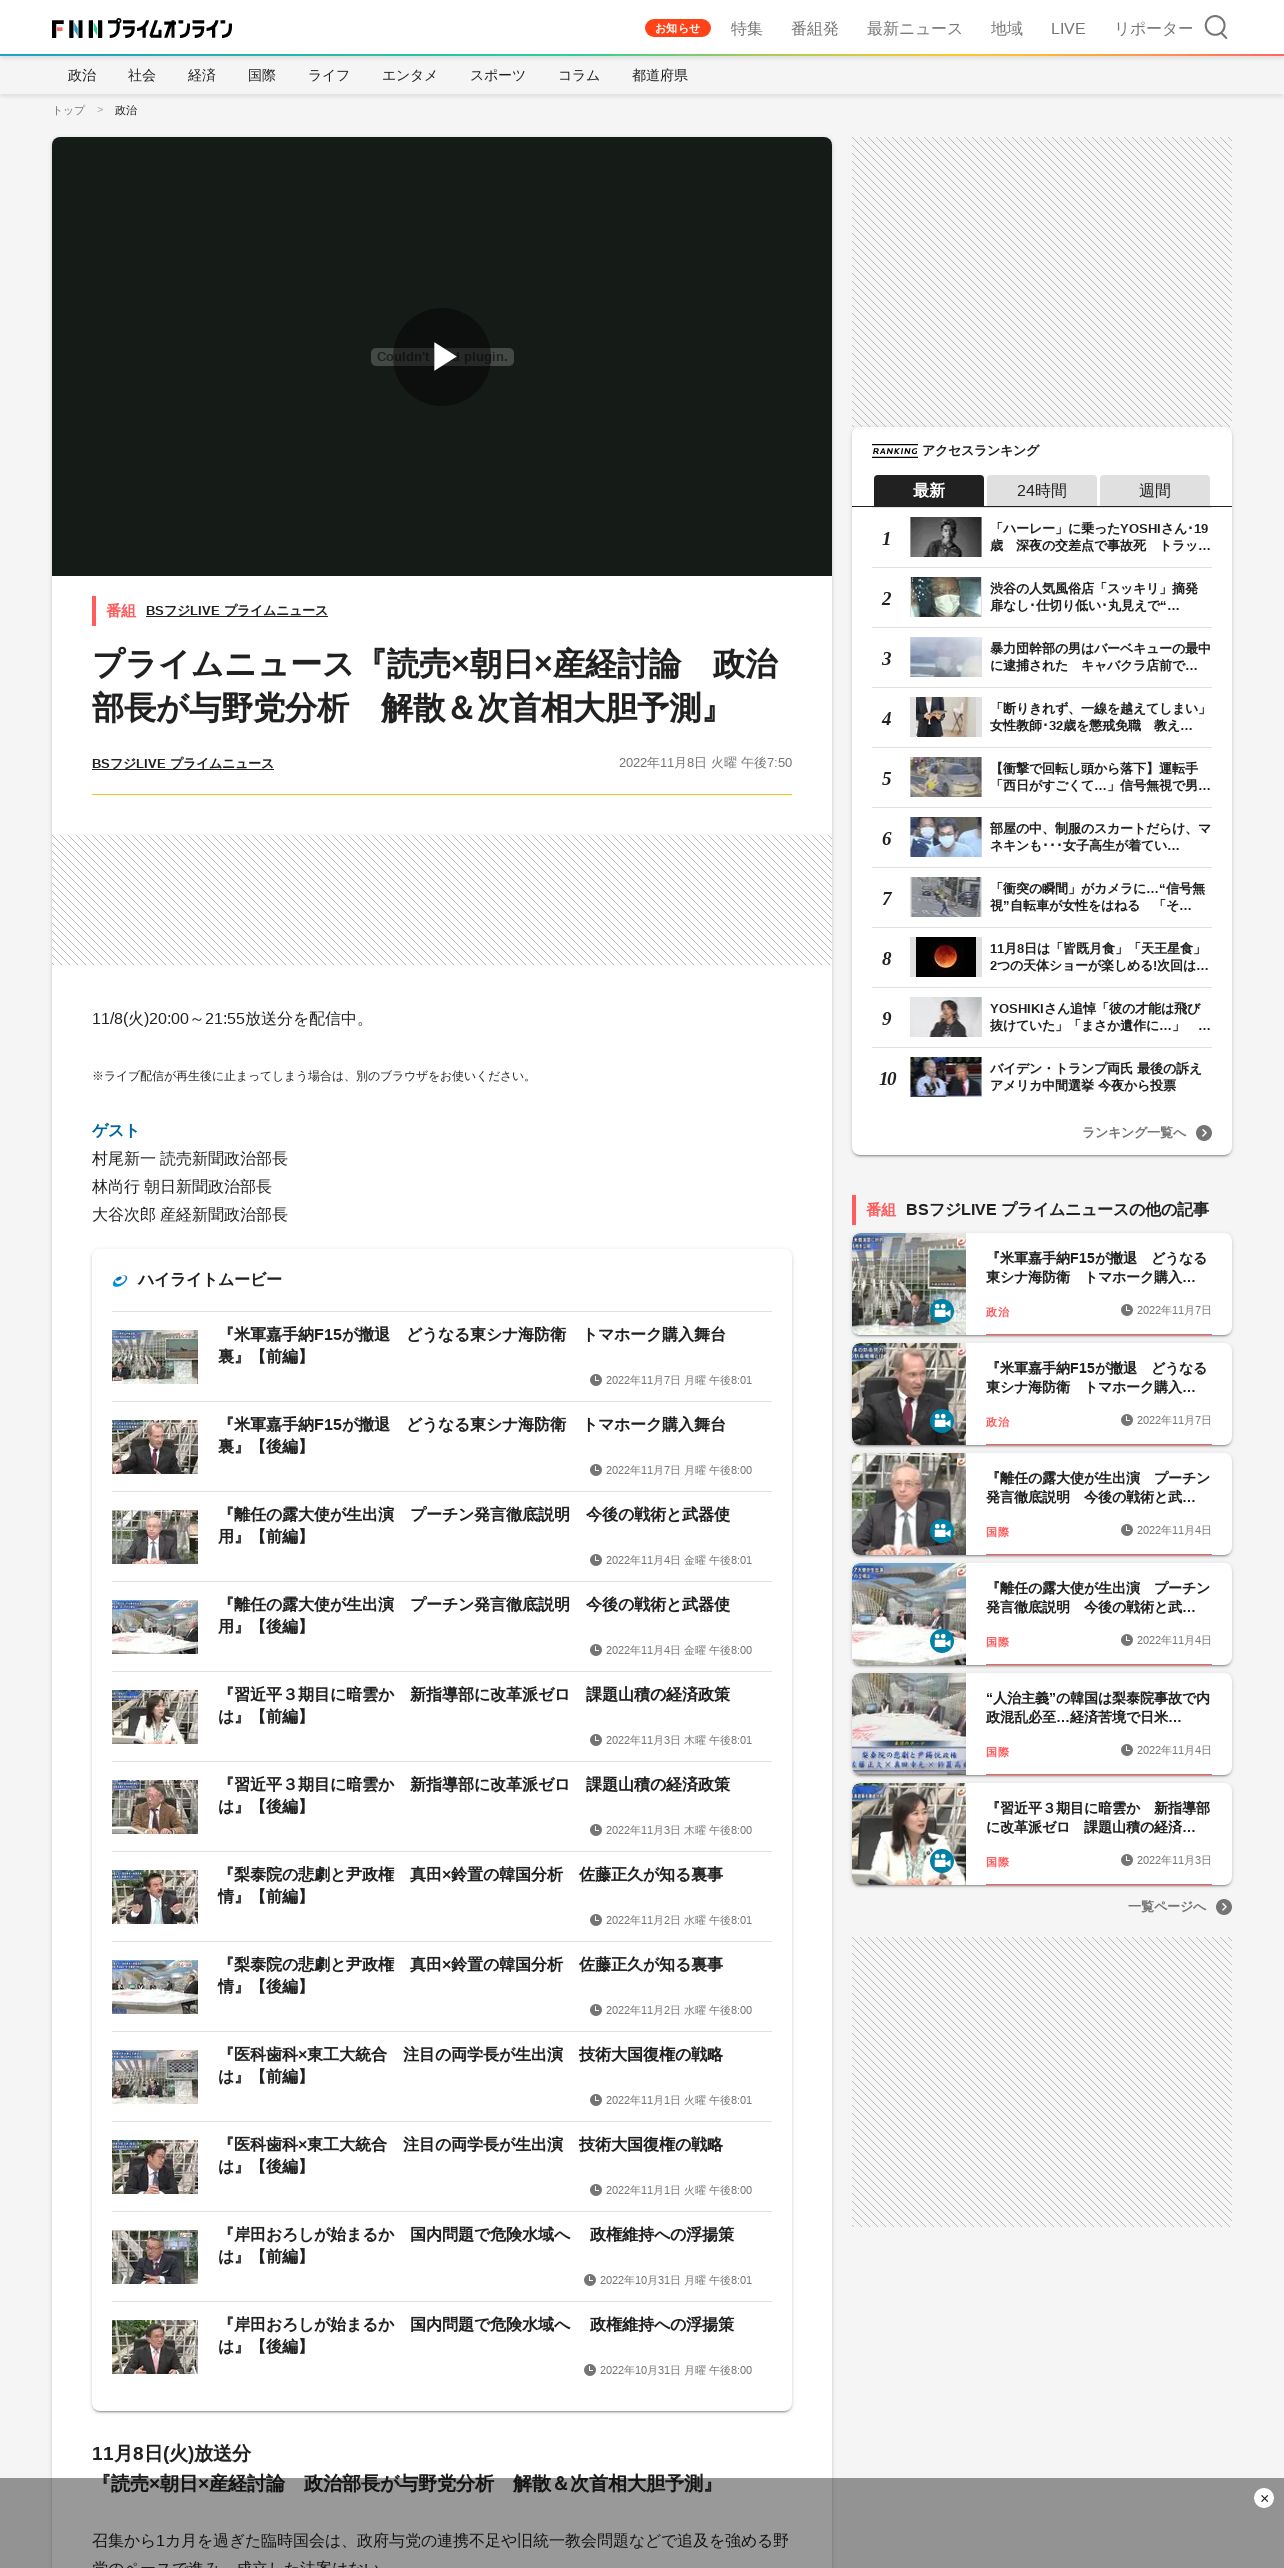The height and width of the screenshot is (2568, 1284).
Task: Open sidebar card “人治主義”の韓国
Action: pos(1042,1724)
